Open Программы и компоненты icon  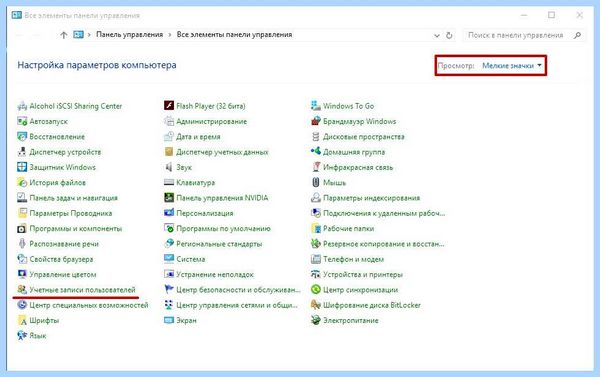(22, 228)
